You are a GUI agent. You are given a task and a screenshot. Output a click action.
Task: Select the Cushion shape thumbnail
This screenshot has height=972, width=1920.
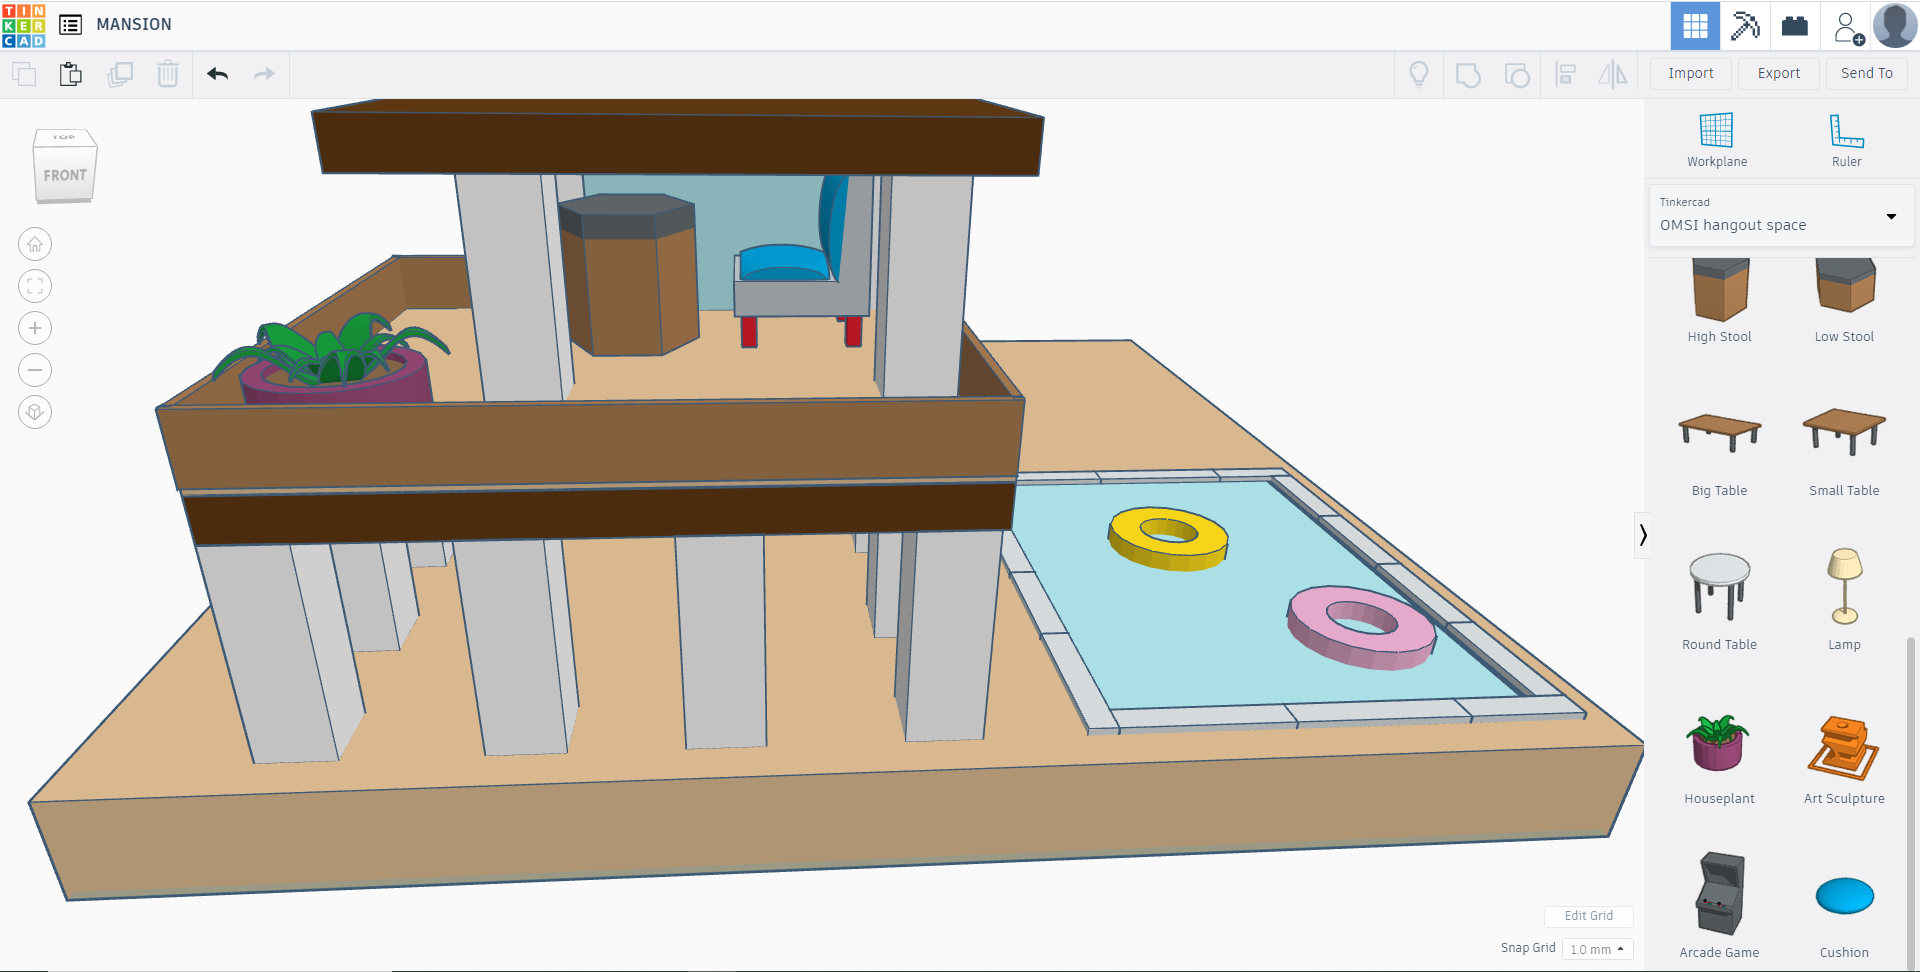pos(1843,897)
